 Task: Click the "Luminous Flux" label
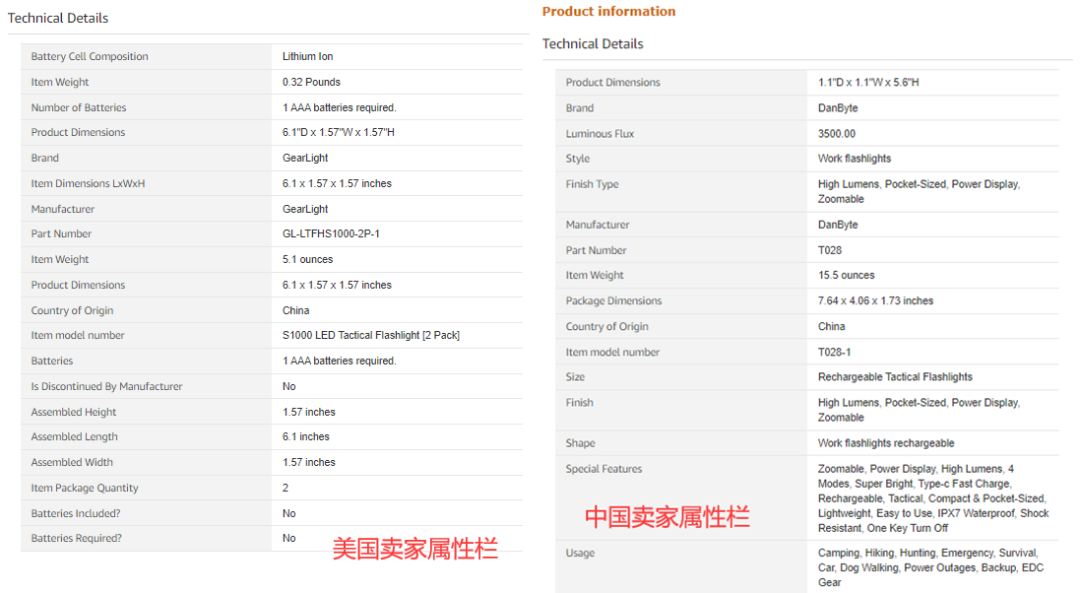click(x=599, y=134)
